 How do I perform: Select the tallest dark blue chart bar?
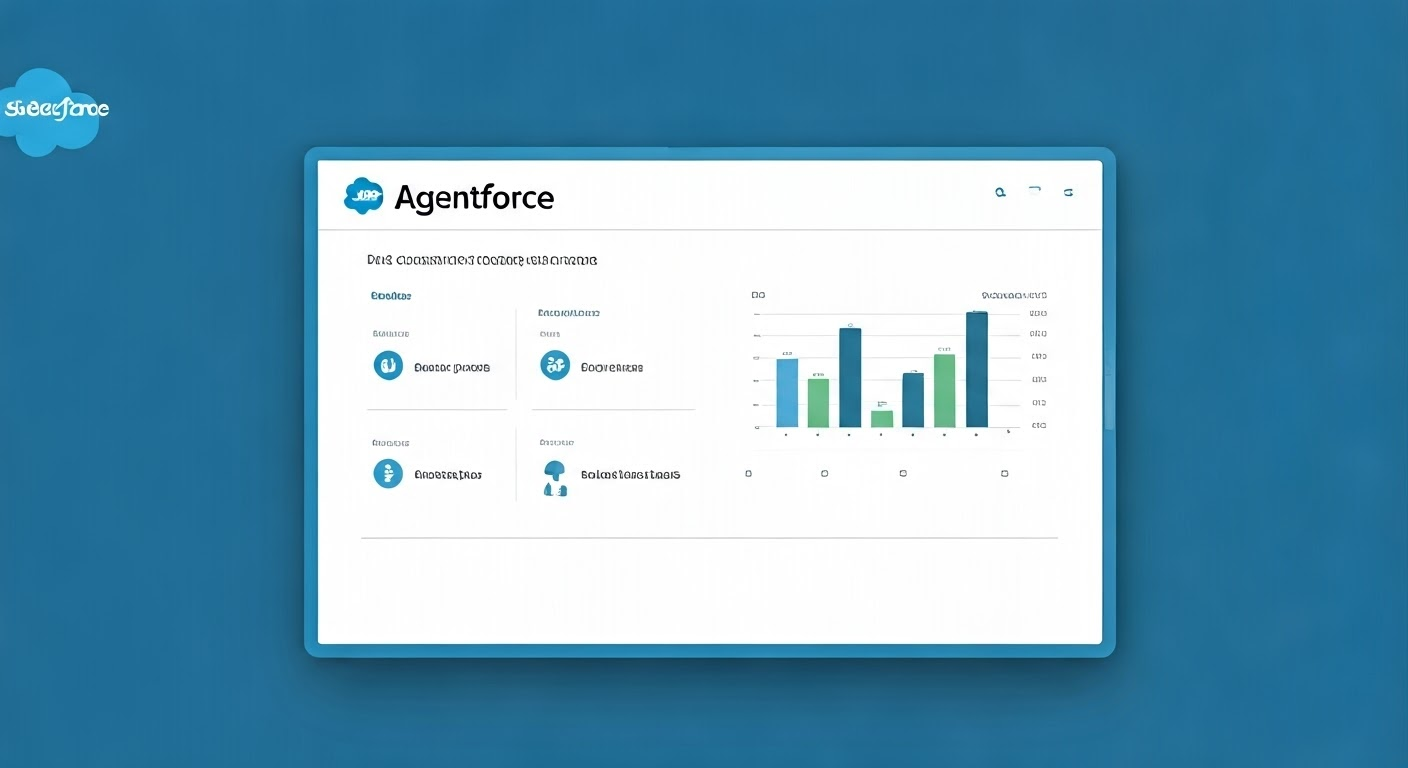pos(977,369)
